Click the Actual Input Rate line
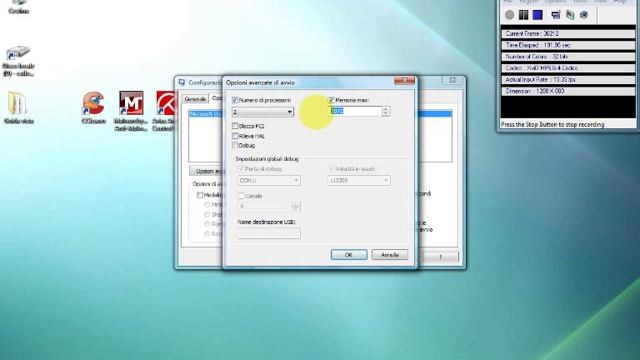The width and height of the screenshot is (640, 360). [568, 80]
